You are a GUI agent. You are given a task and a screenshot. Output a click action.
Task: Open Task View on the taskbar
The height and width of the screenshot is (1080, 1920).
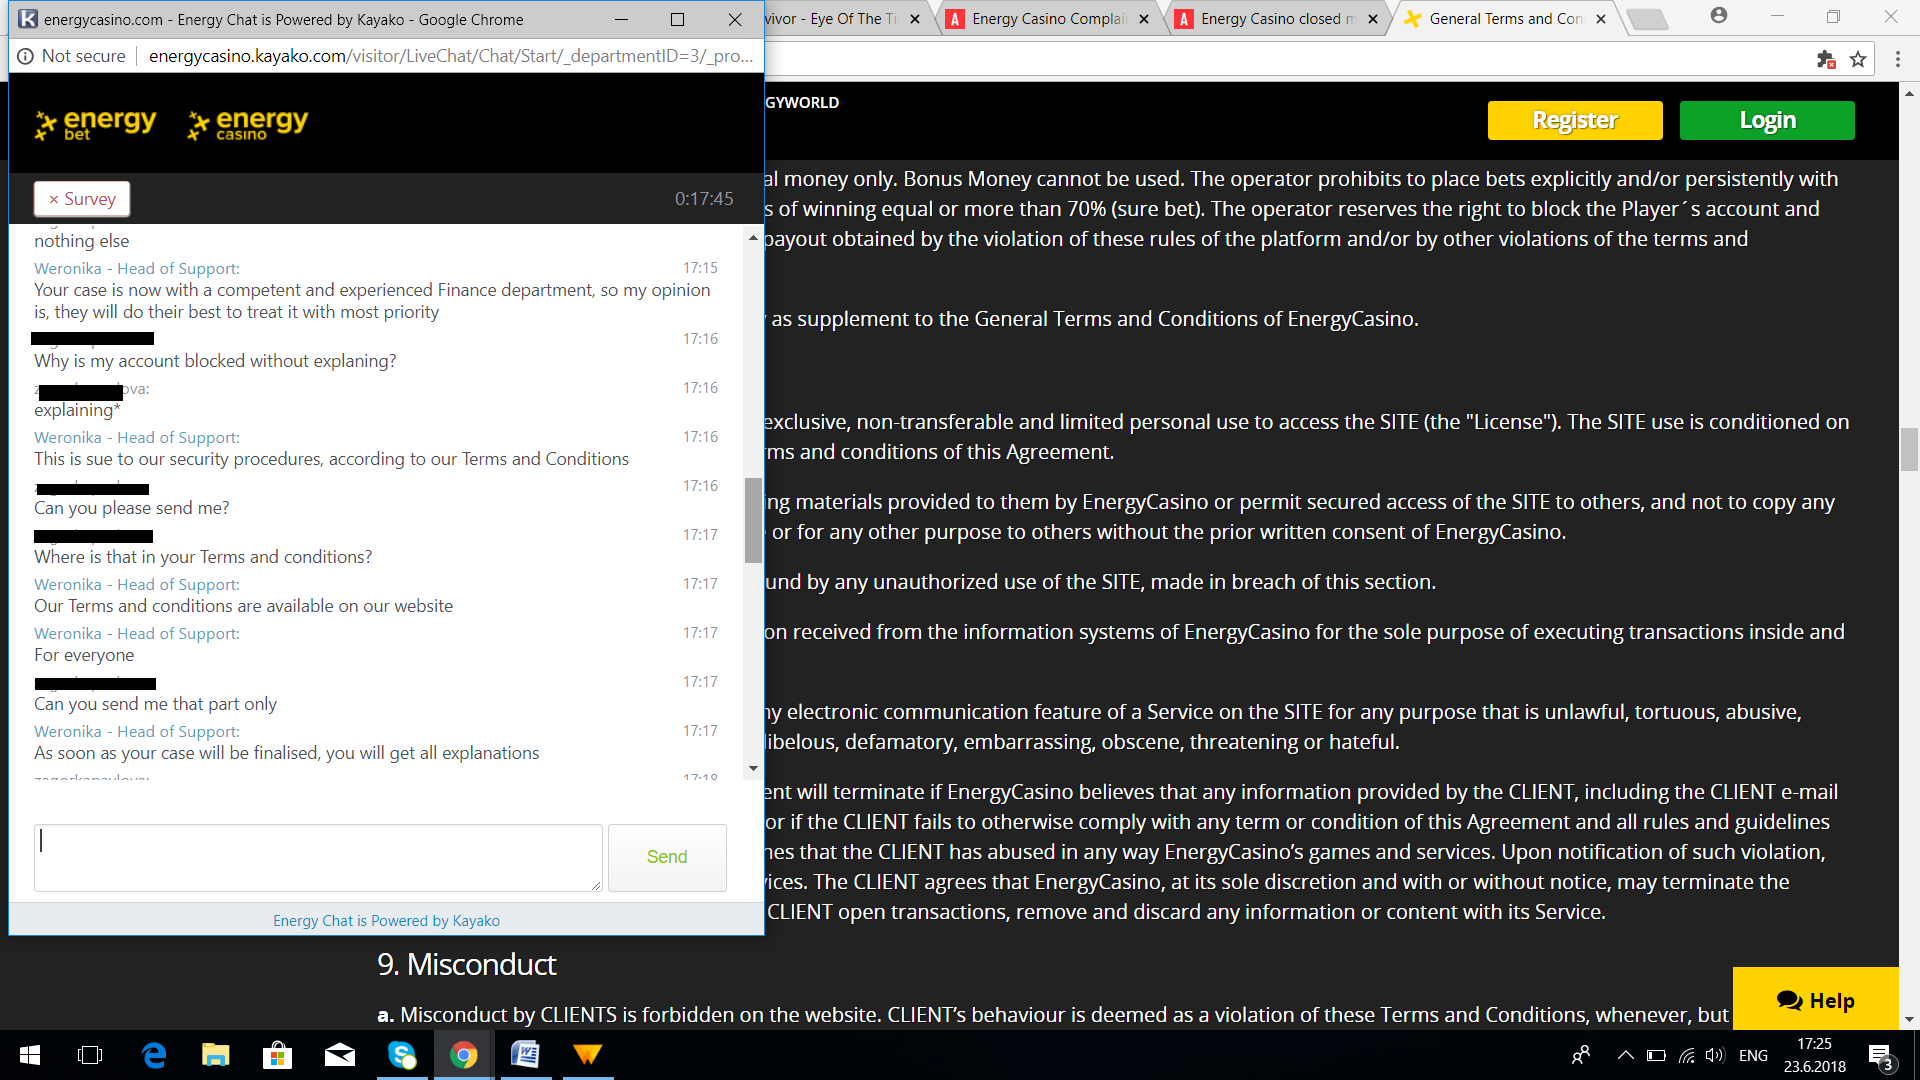tap(90, 1055)
